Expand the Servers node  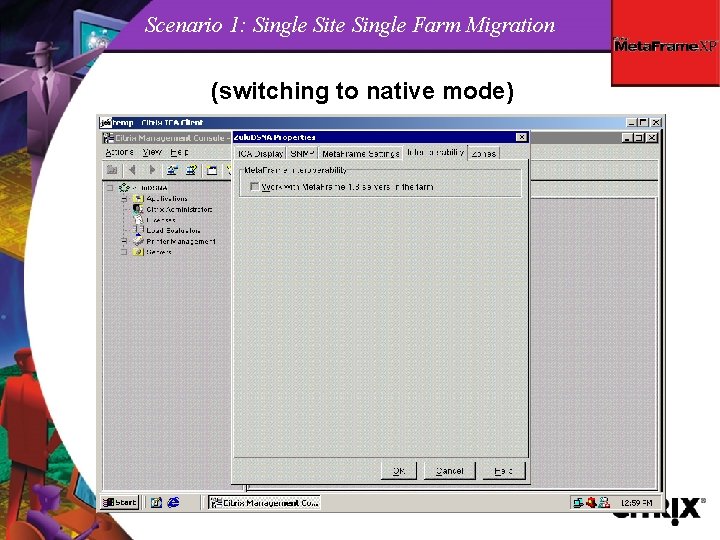[x=124, y=252]
